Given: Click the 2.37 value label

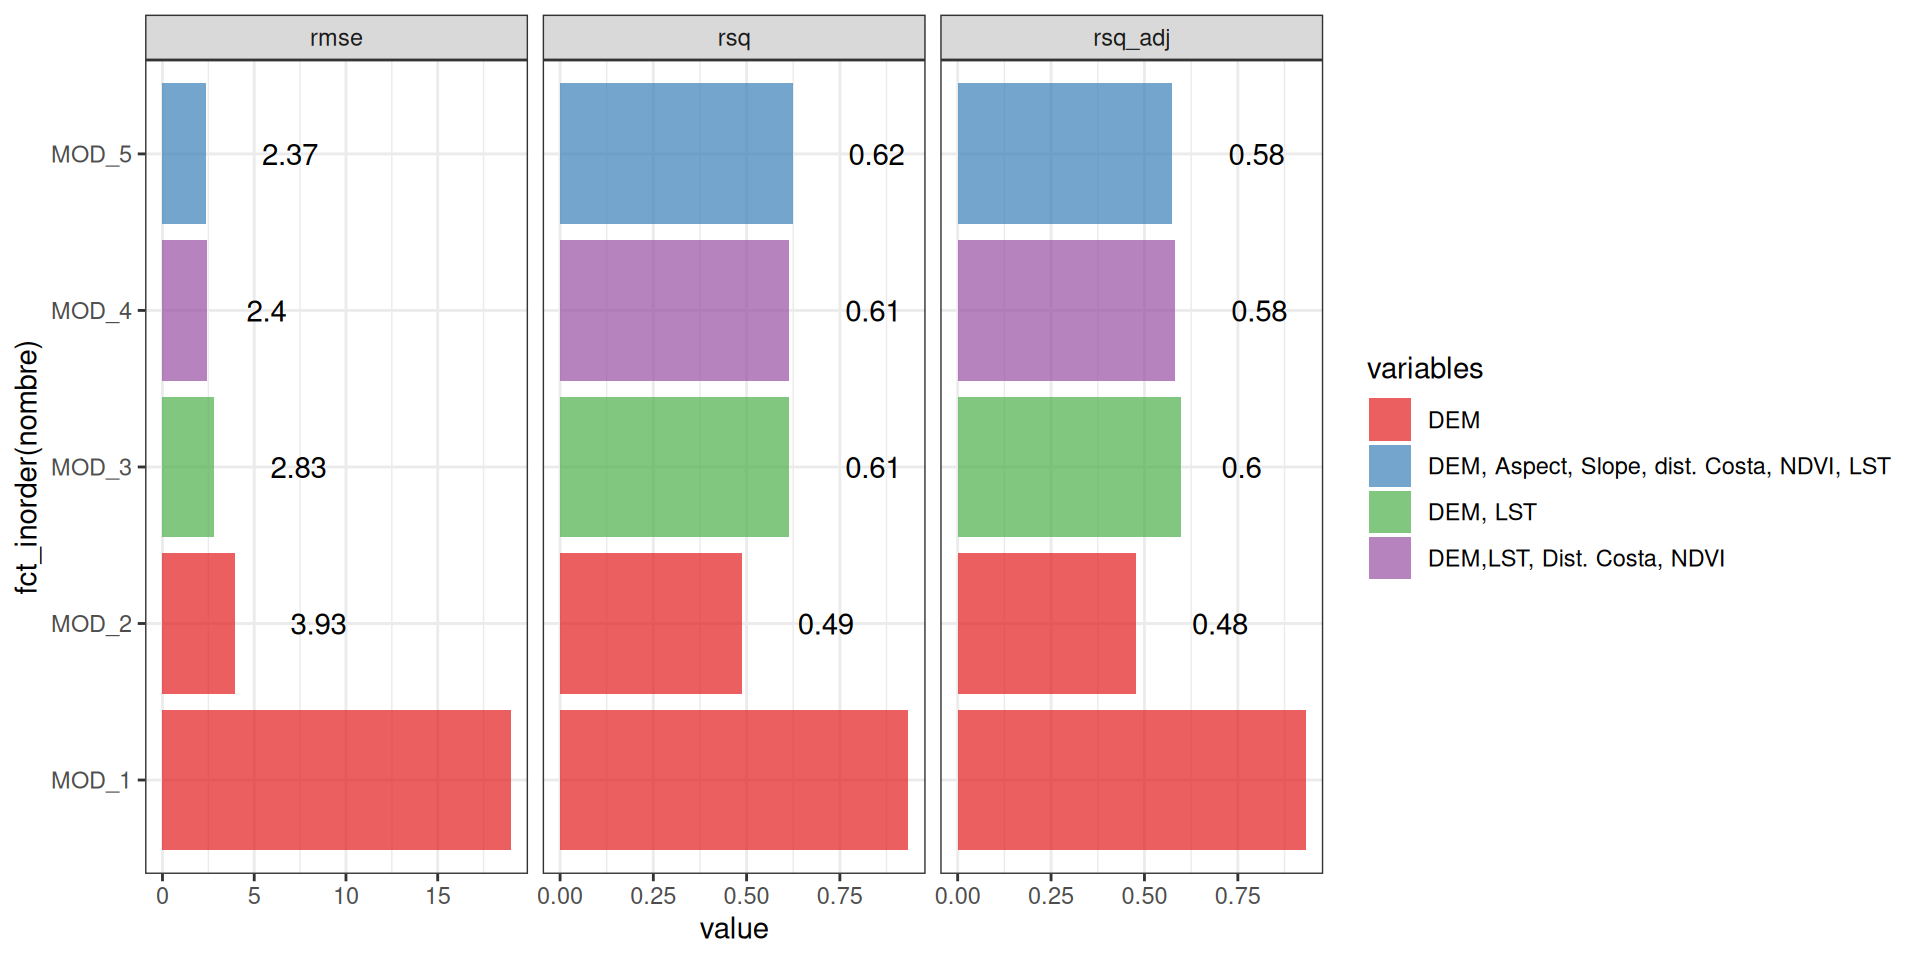Looking at the screenshot, I should pyautogui.click(x=290, y=155).
